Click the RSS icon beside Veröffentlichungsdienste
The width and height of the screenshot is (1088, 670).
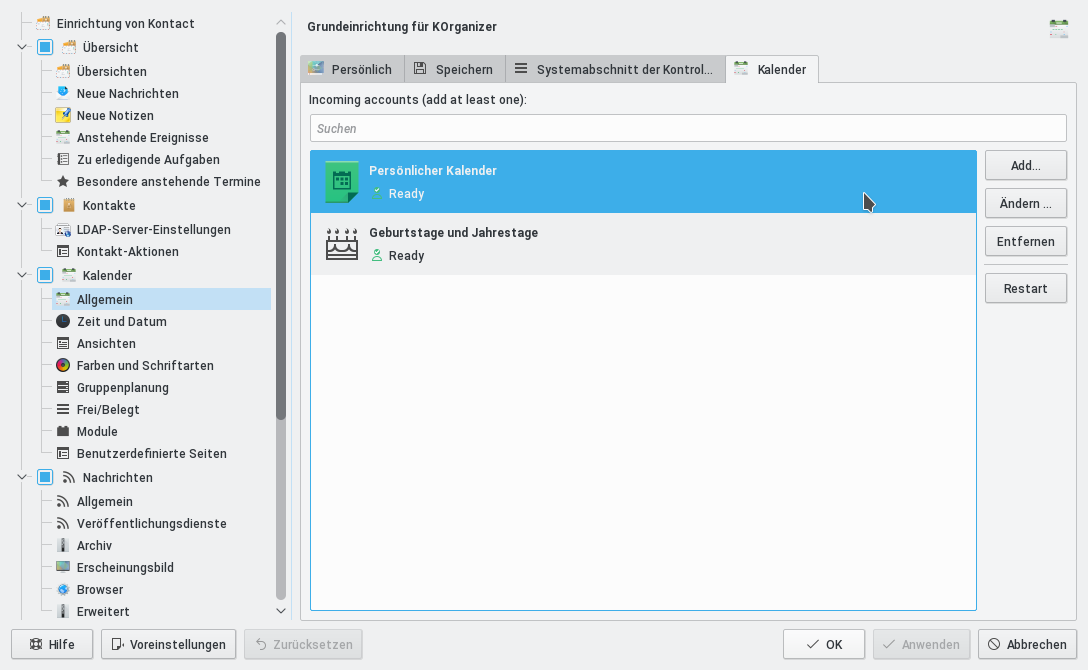click(63, 524)
